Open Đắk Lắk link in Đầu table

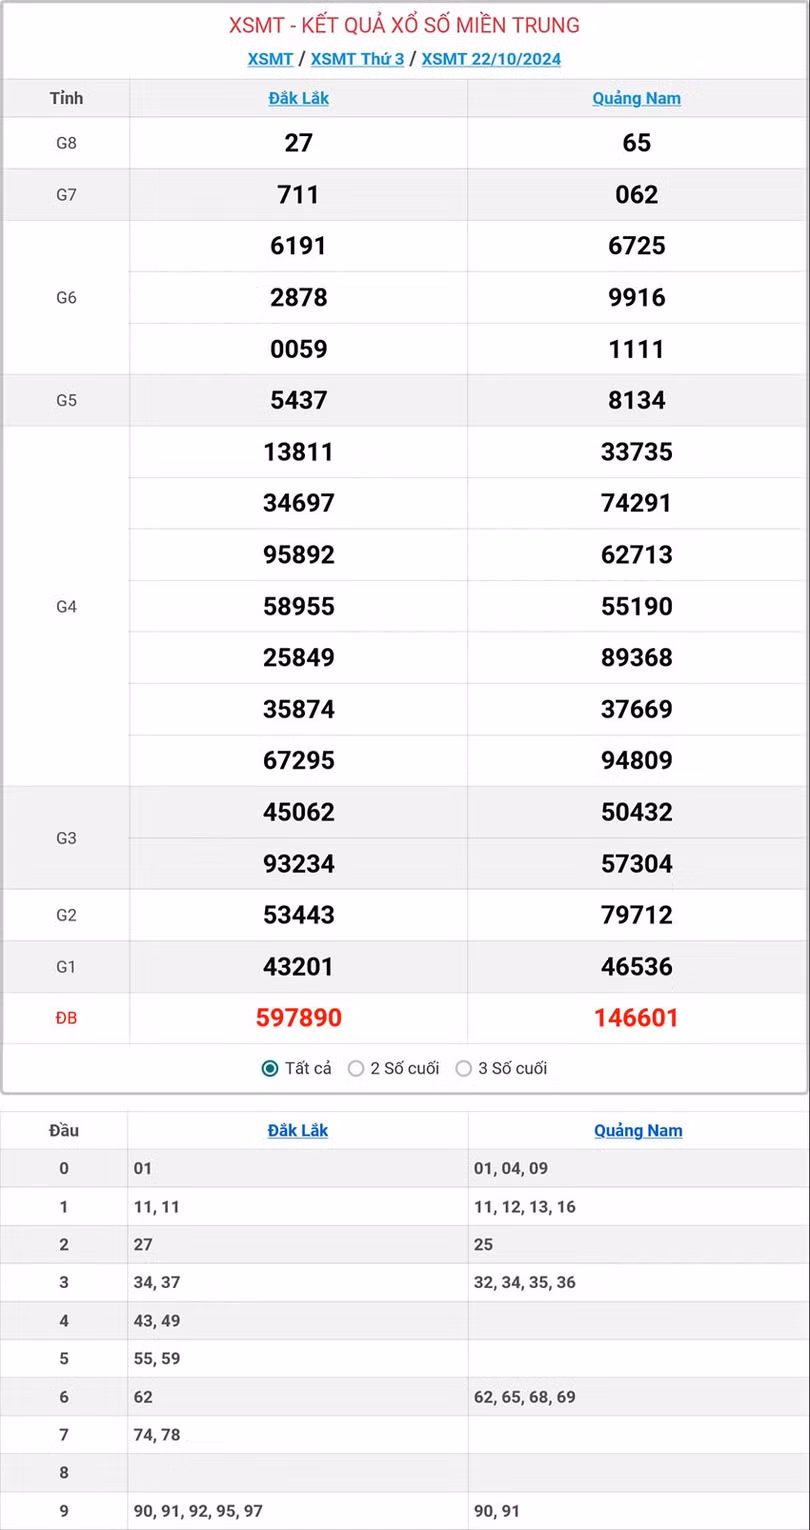click(x=298, y=1130)
